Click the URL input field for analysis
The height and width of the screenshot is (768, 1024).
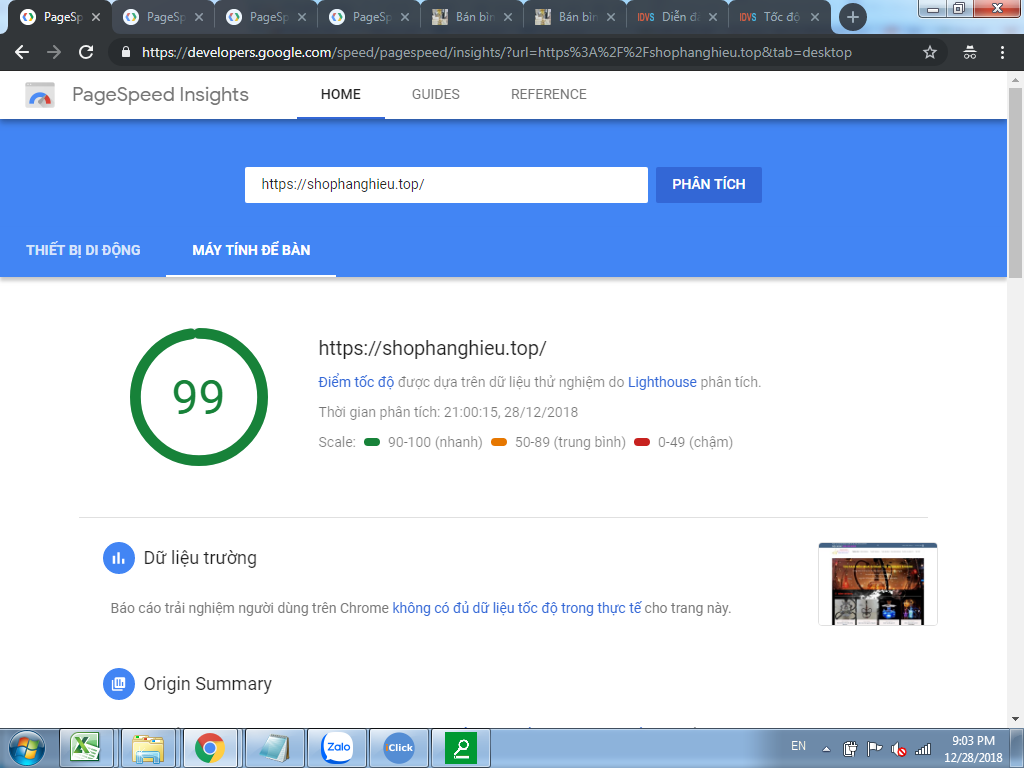[446, 185]
